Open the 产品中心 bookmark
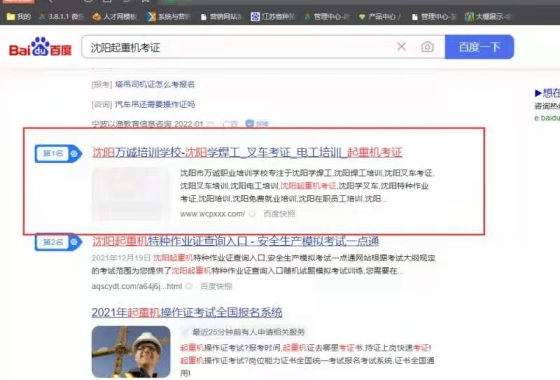Screen dimensions: 560x380 380,16
